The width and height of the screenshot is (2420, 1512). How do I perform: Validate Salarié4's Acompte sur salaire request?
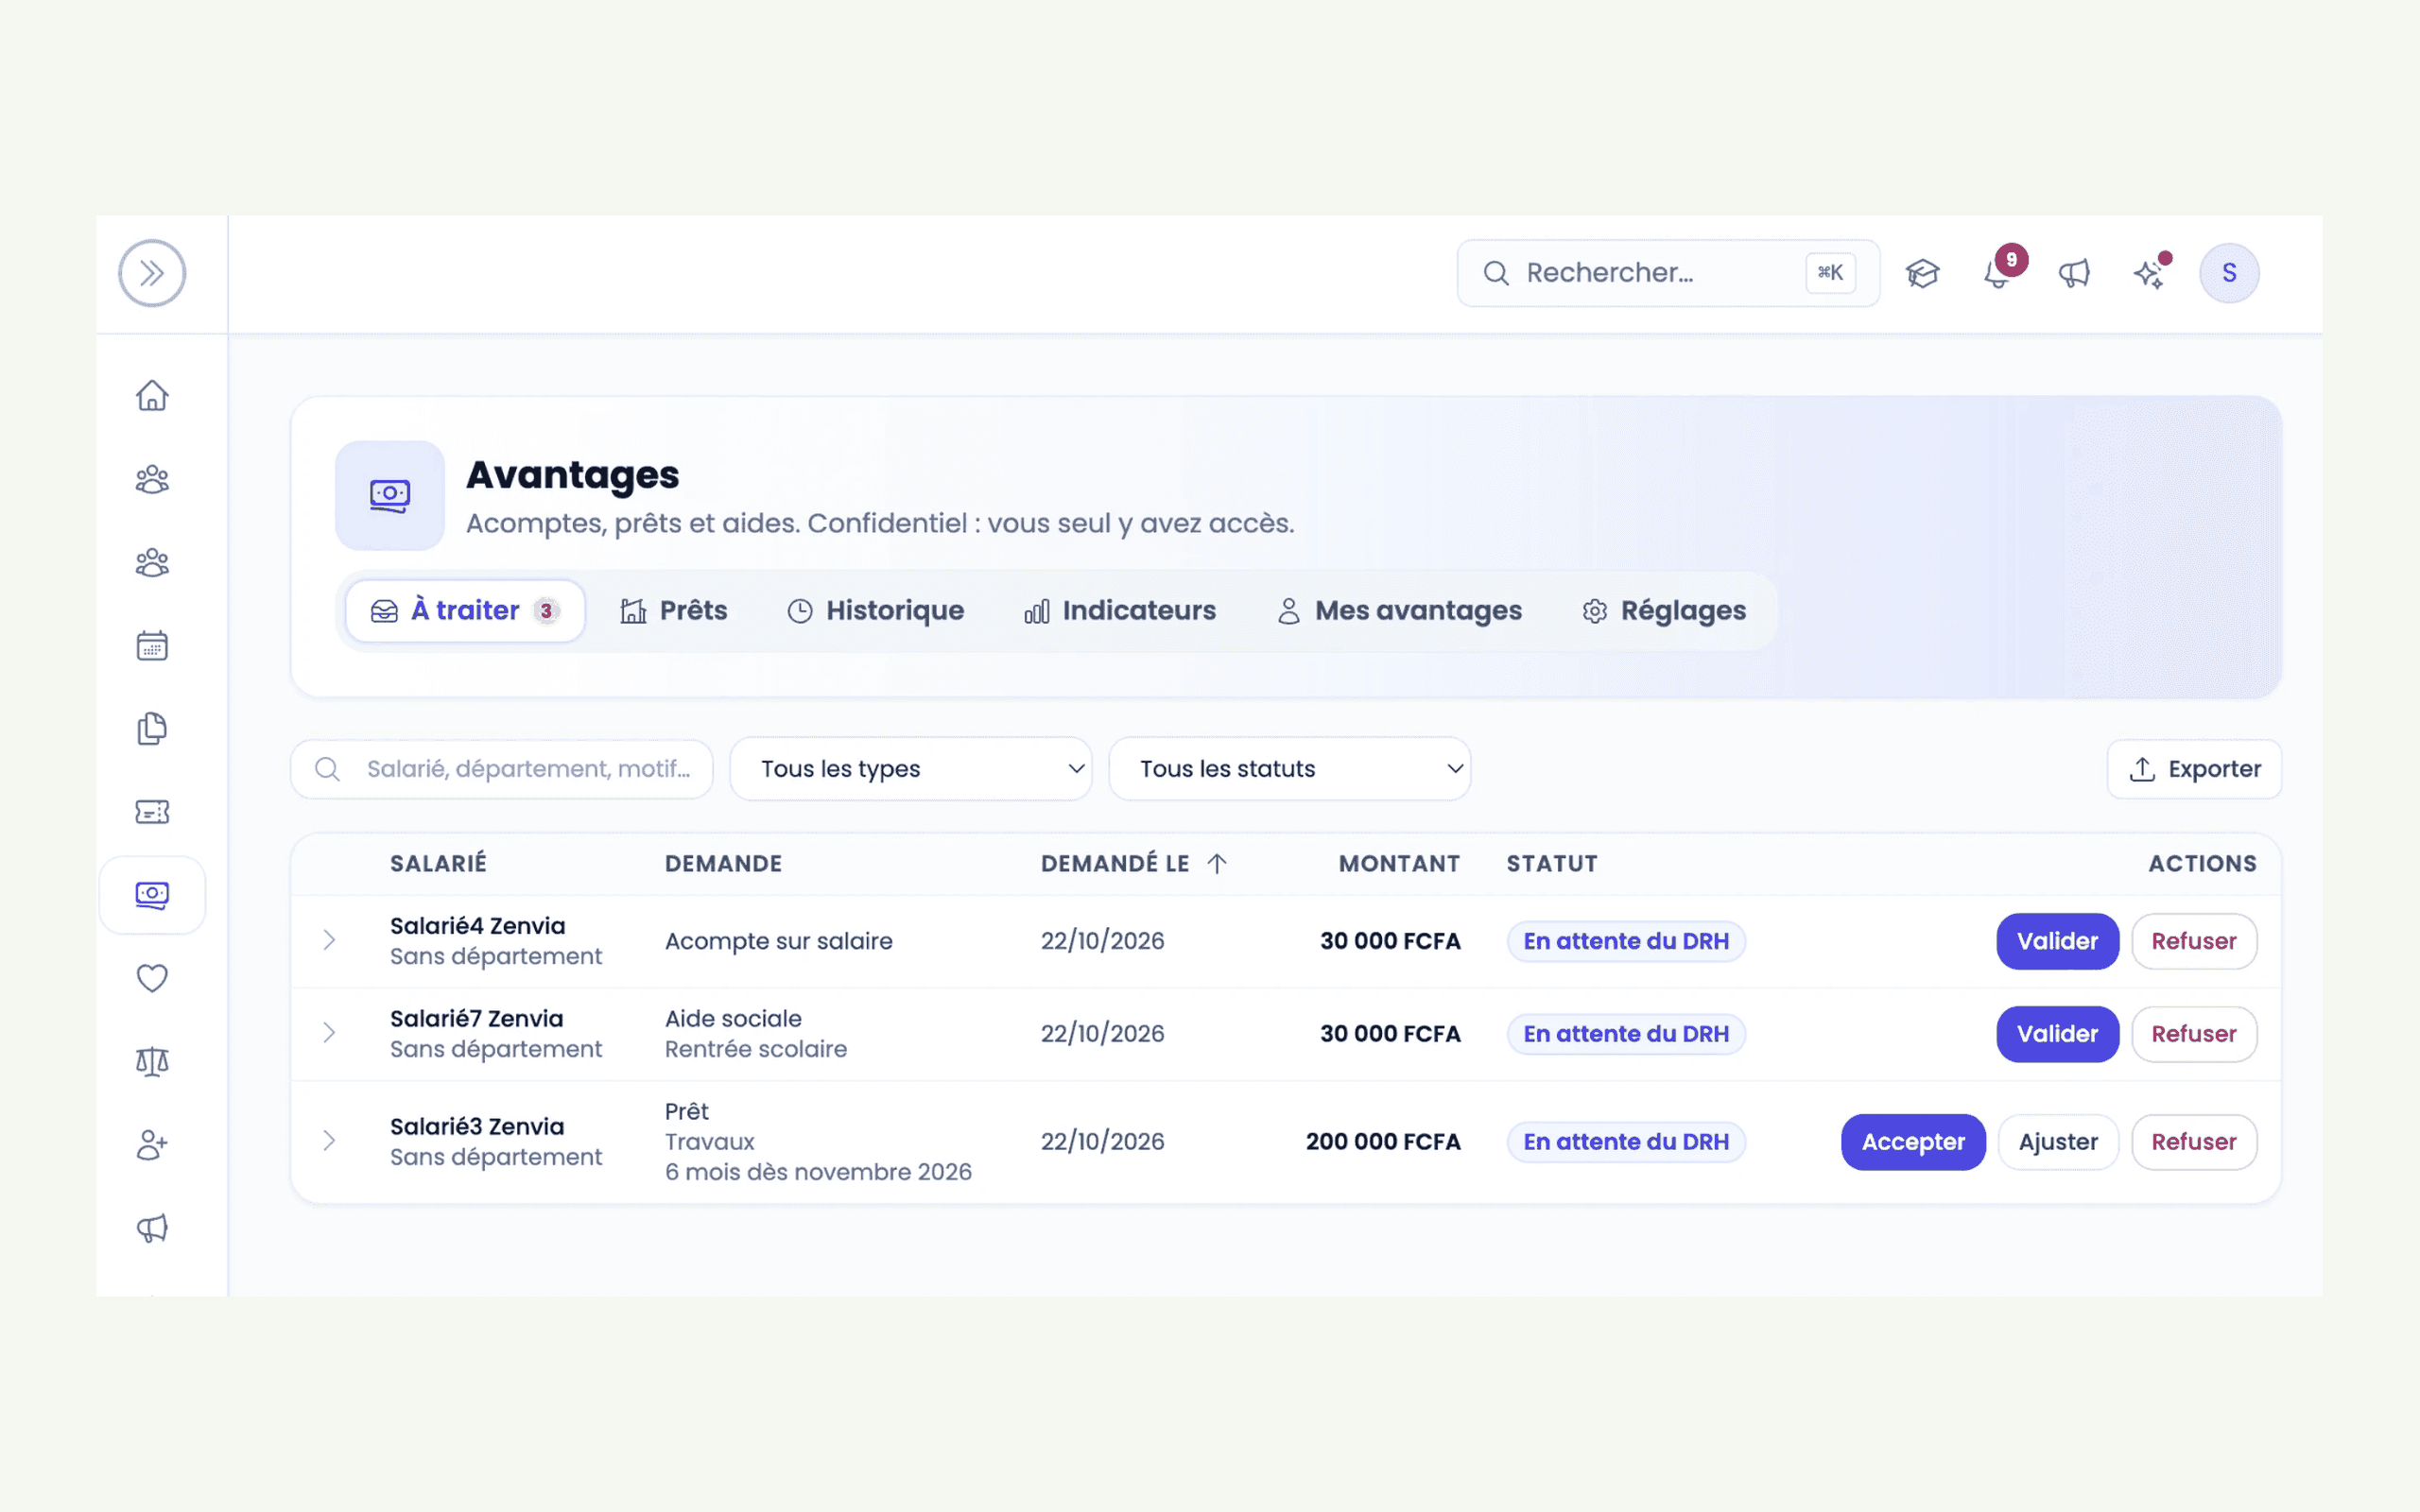coord(2057,941)
